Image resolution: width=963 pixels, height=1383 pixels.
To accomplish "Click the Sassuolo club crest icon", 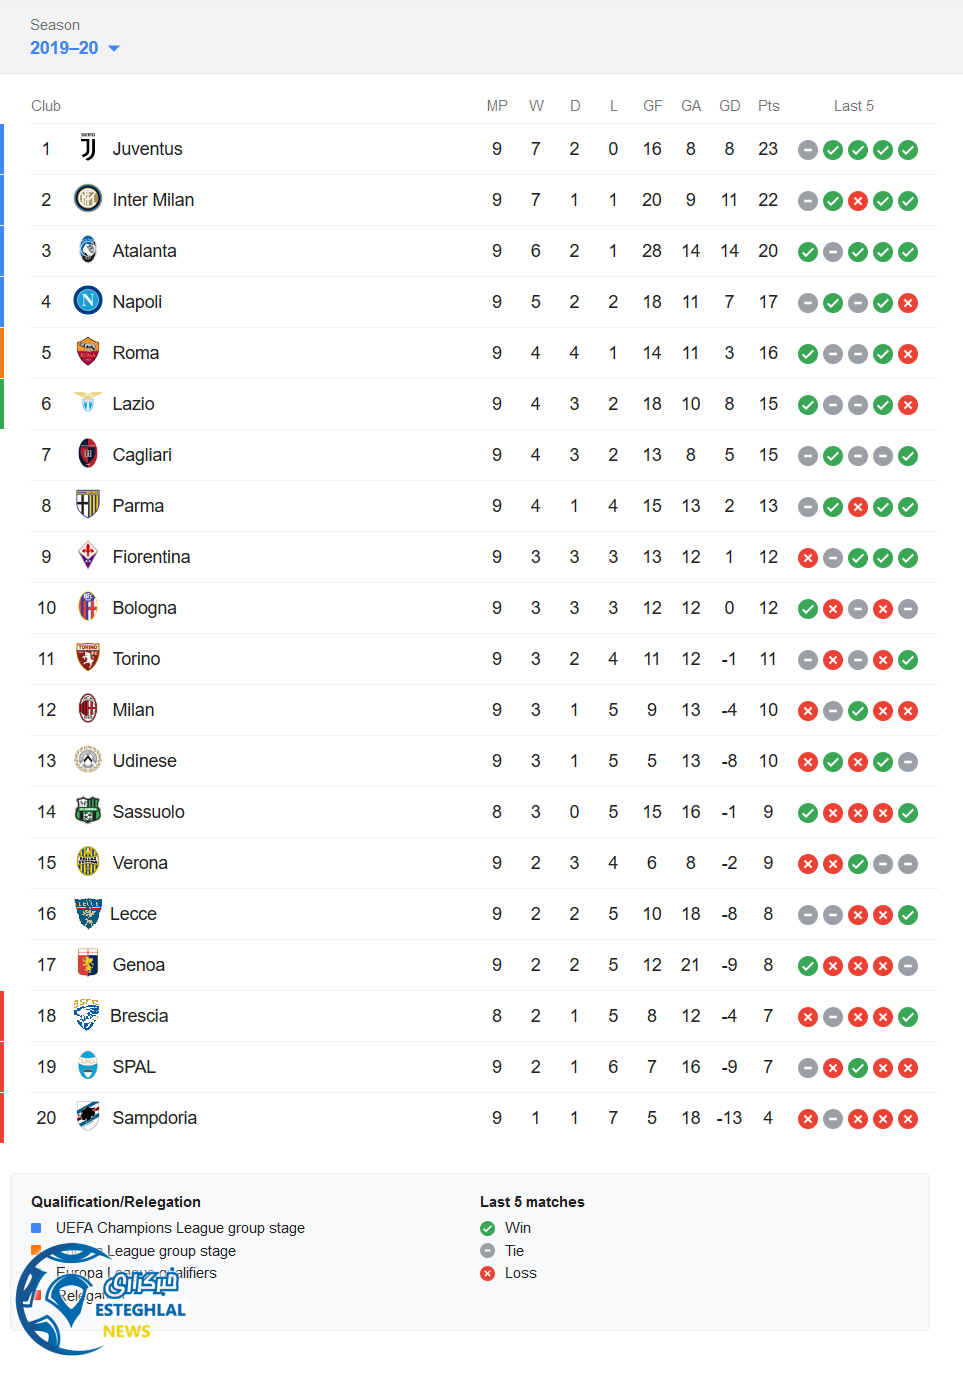I will (88, 811).
